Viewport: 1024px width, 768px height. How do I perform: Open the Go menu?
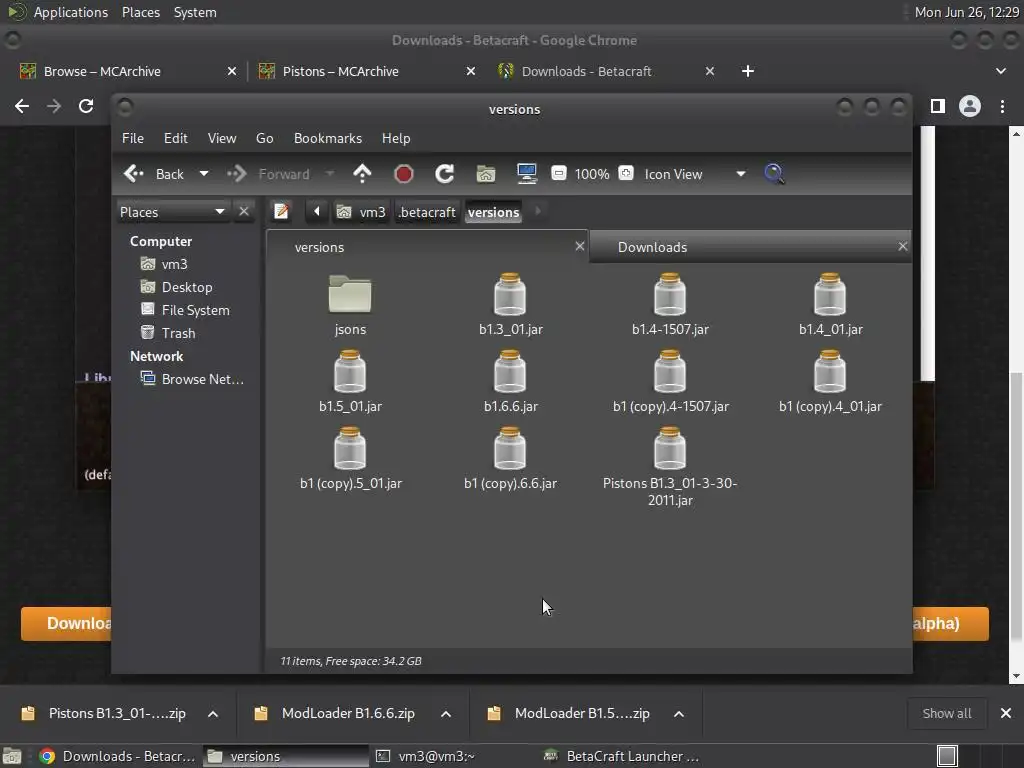[x=264, y=138]
